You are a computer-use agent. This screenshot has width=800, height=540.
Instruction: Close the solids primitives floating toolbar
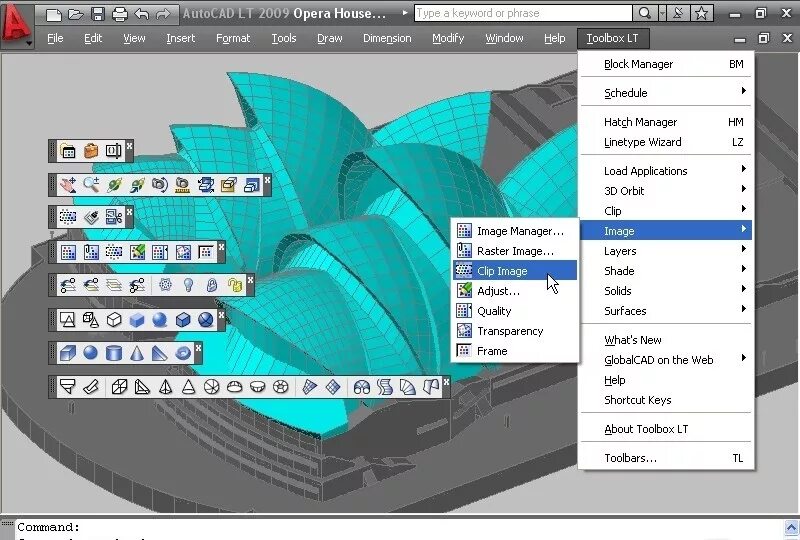click(x=198, y=348)
